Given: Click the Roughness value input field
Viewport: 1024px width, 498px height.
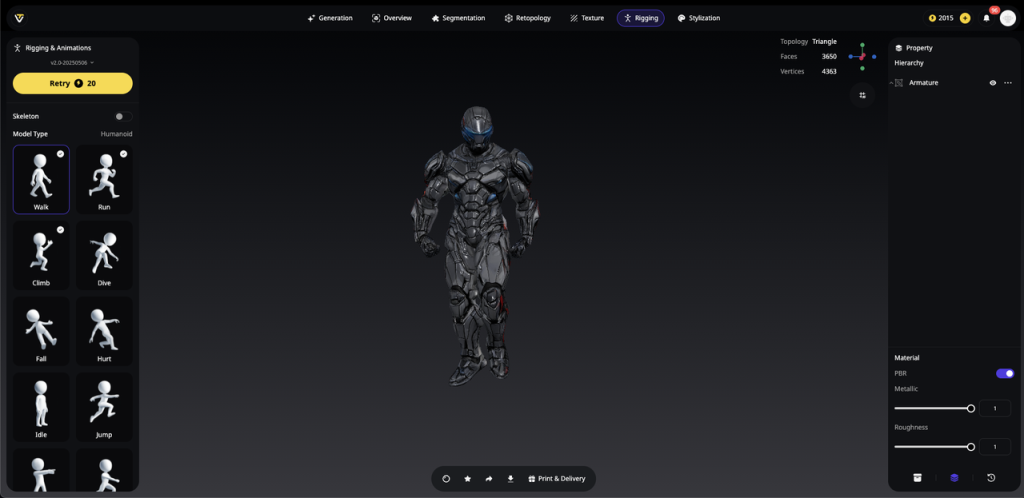Looking at the screenshot, I should [995, 447].
